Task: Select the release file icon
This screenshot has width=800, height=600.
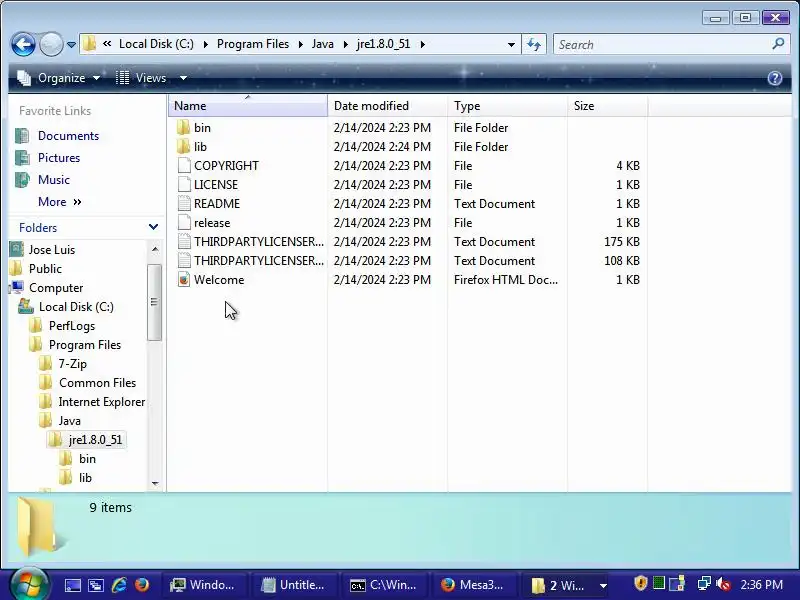Action: click(x=184, y=223)
